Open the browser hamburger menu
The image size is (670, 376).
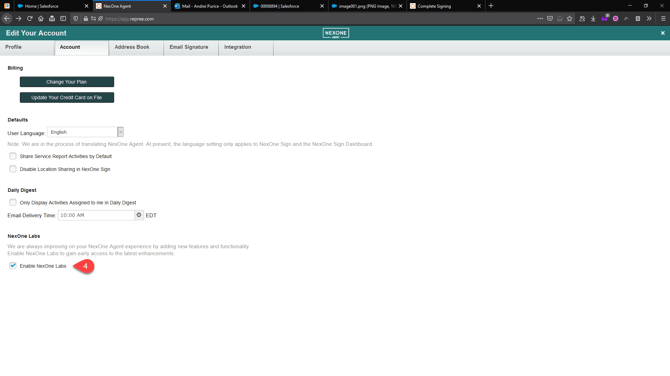[x=663, y=19]
